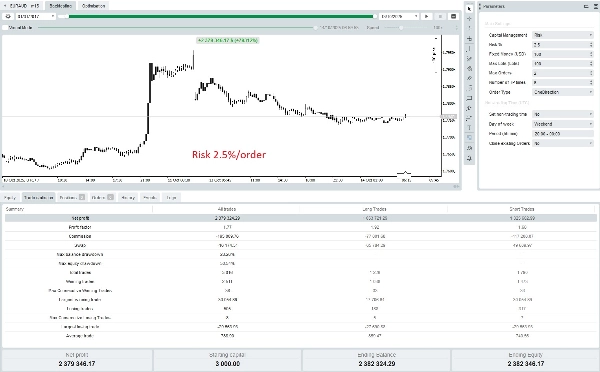Collapse the Parameters panel
This screenshot has height=372, width=600.
coord(596,7)
